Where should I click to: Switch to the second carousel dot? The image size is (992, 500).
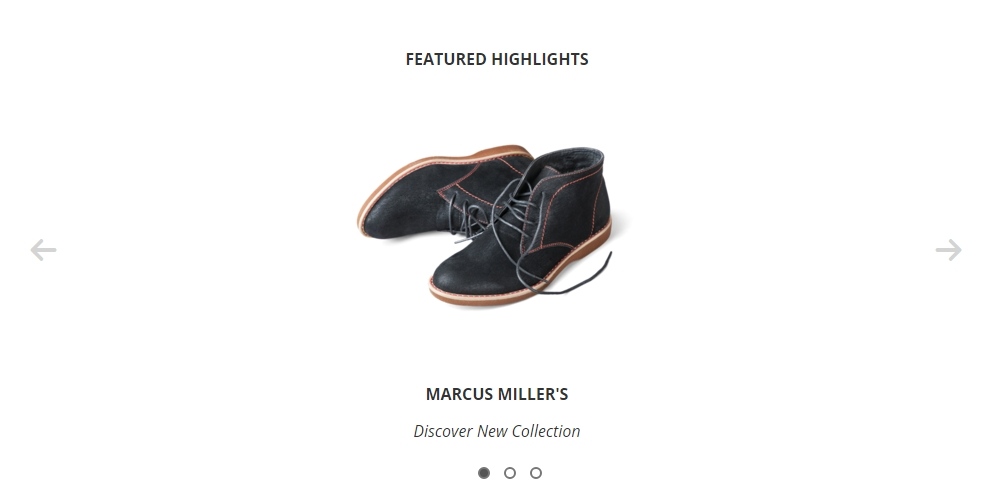point(510,473)
